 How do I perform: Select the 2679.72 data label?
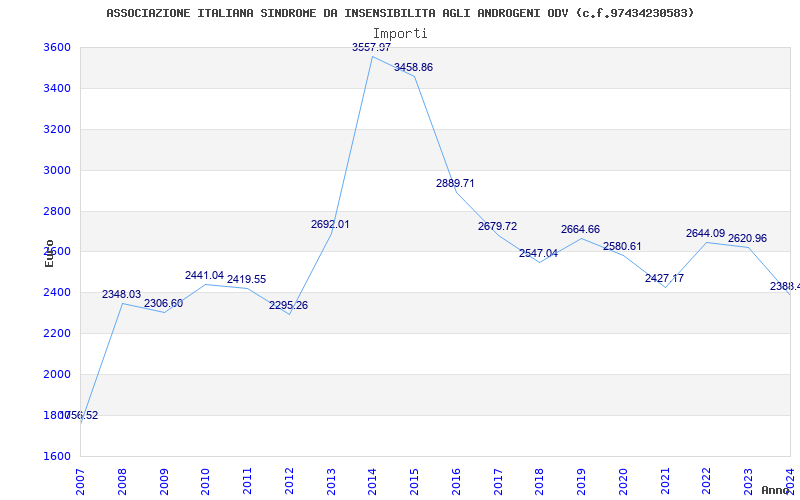[497, 226]
